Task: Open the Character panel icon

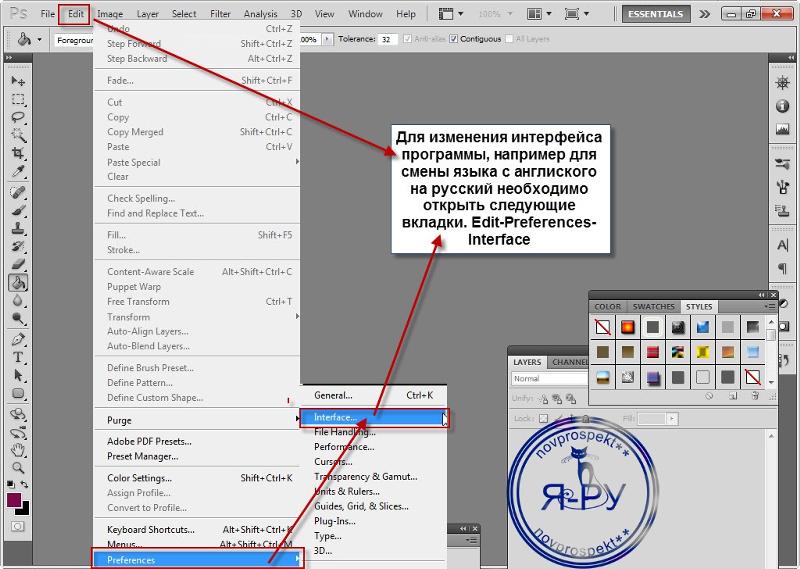Action: [782, 245]
